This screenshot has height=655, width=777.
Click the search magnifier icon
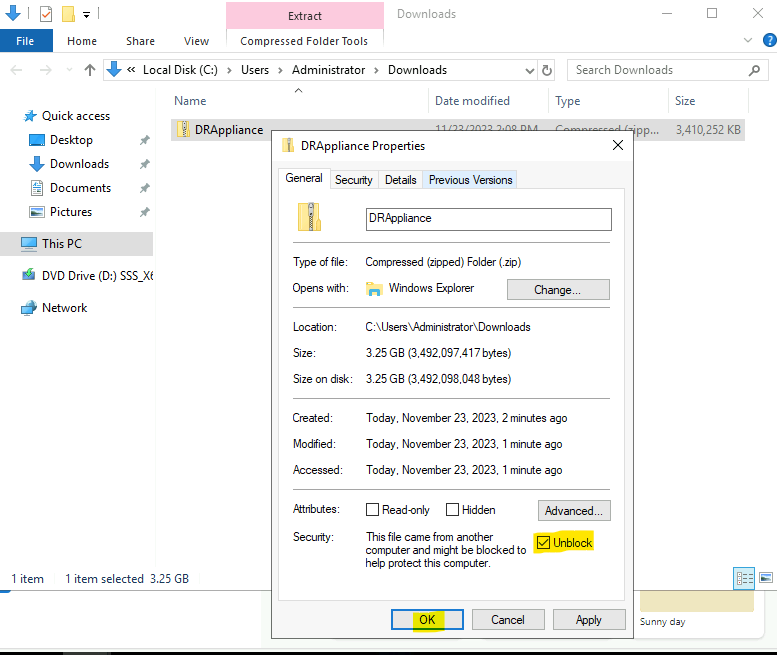(754, 70)
